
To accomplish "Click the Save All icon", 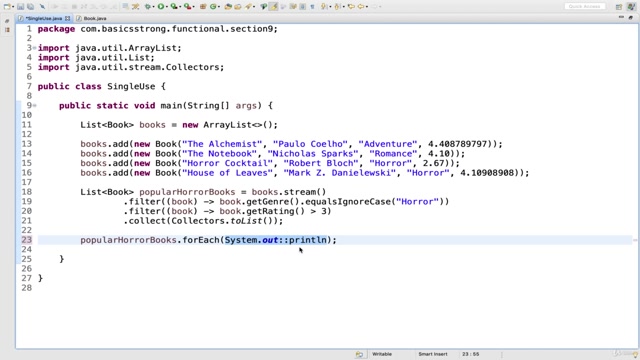I will point(31,7).
